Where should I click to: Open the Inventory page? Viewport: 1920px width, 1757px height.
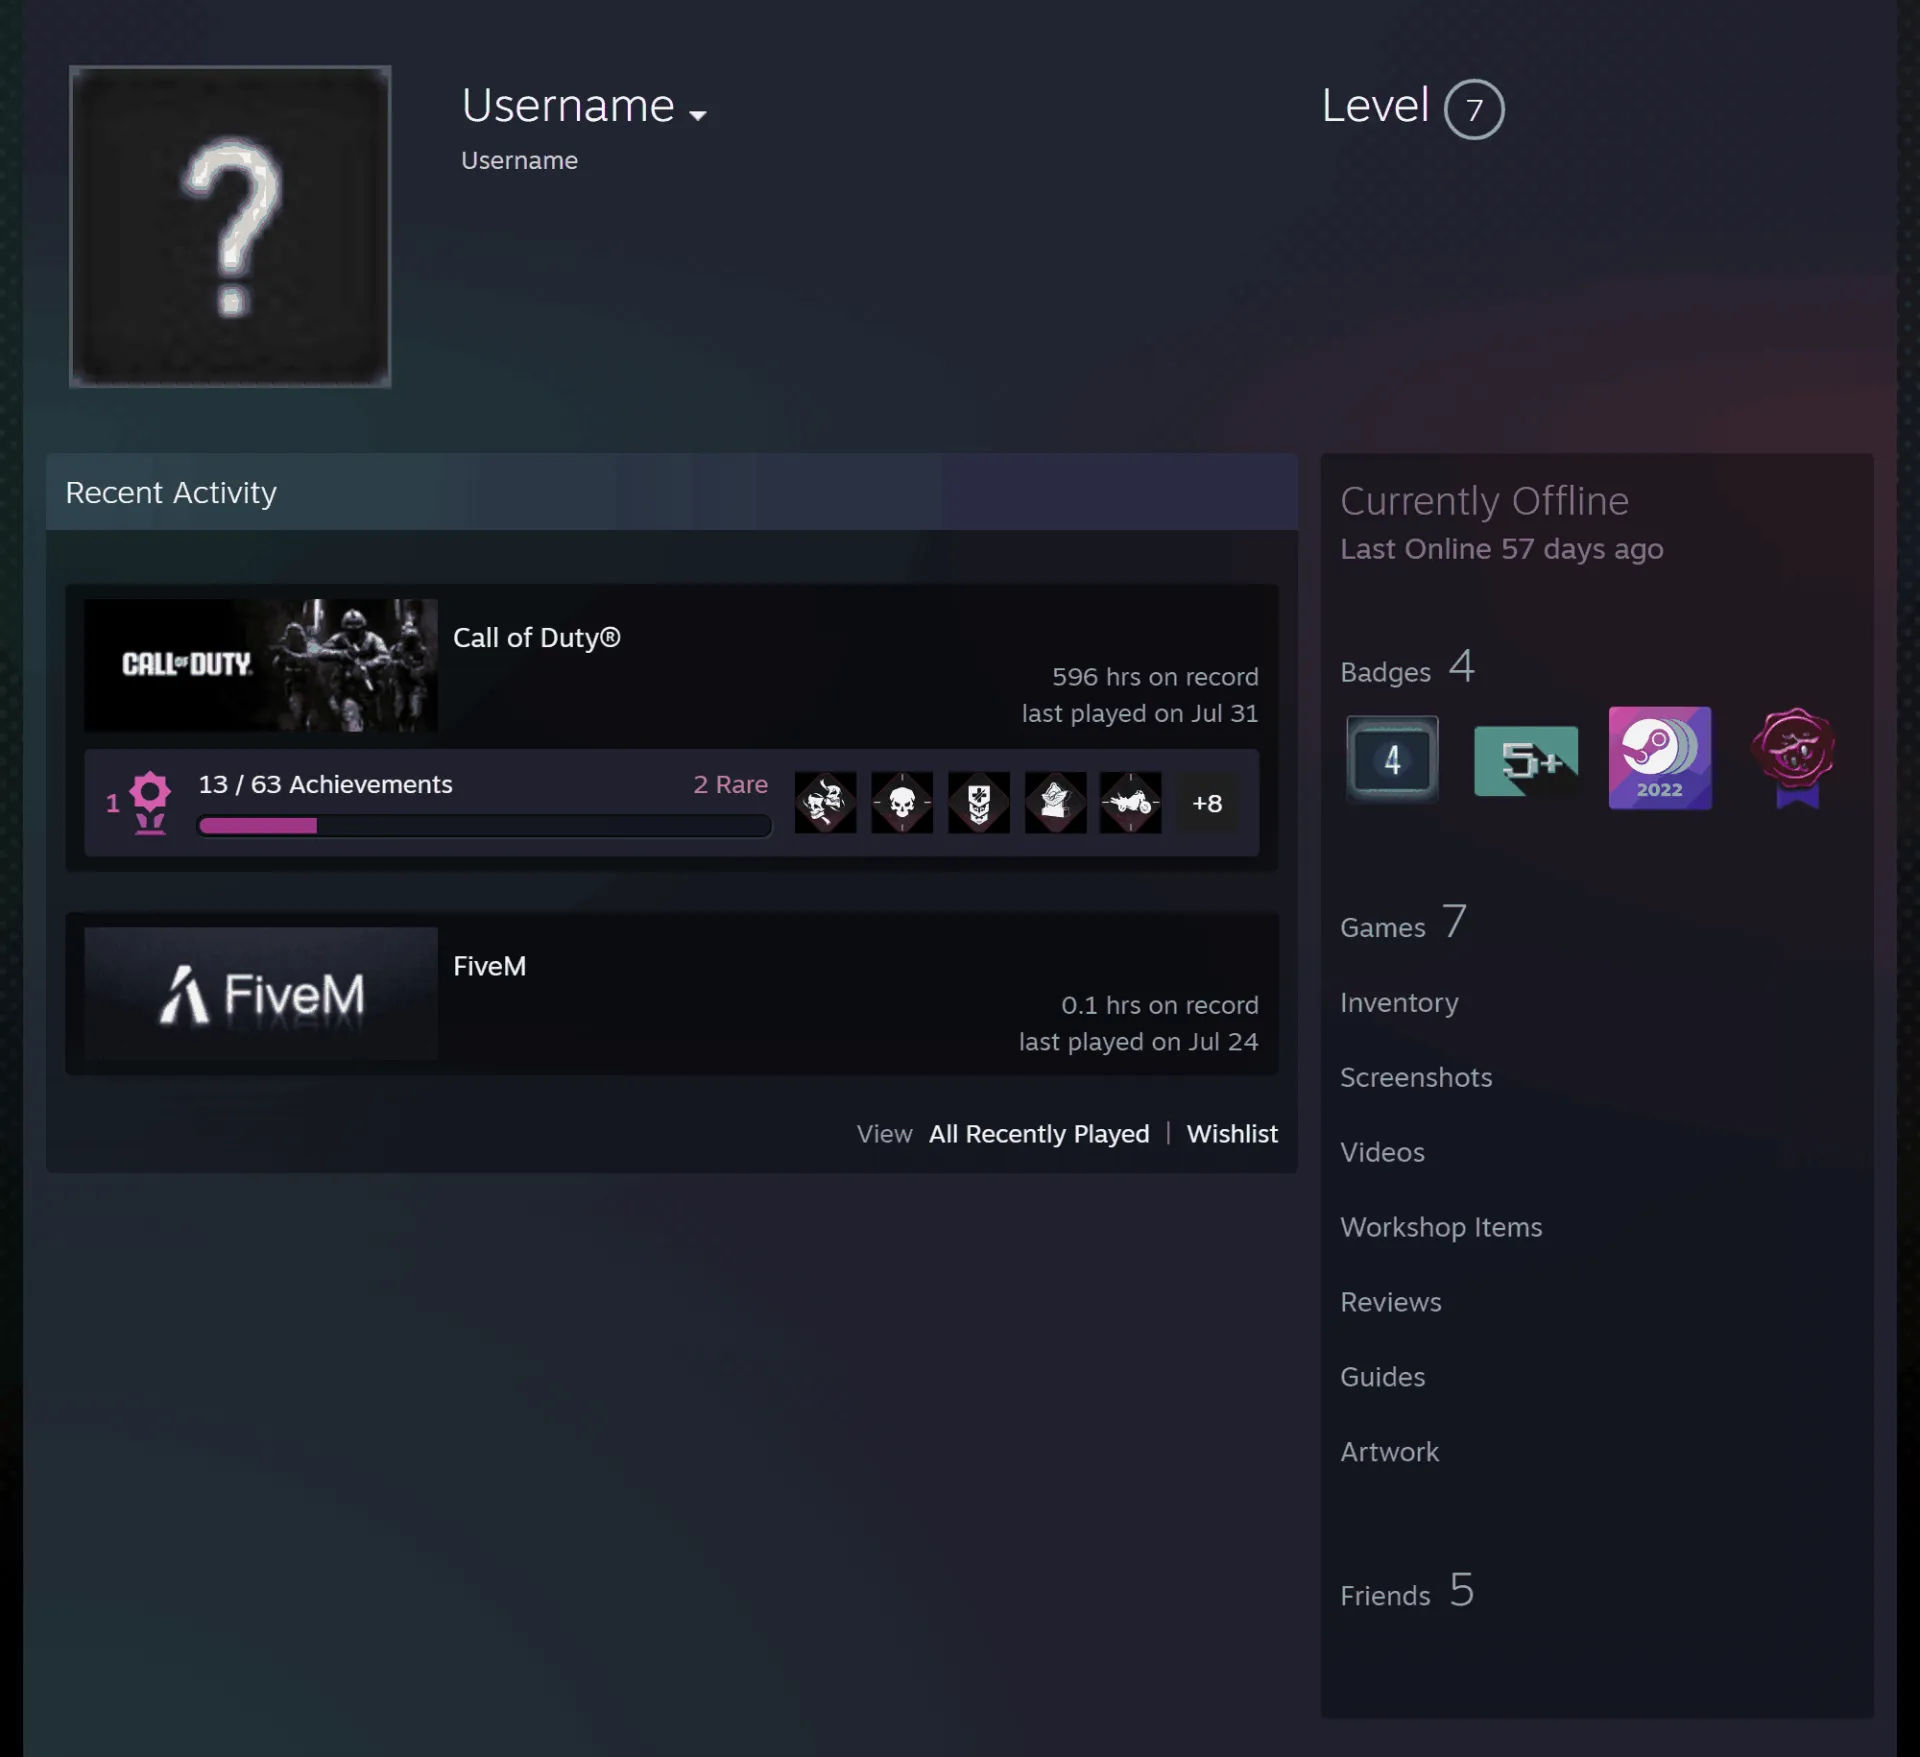click(x=1399, y=1002)
